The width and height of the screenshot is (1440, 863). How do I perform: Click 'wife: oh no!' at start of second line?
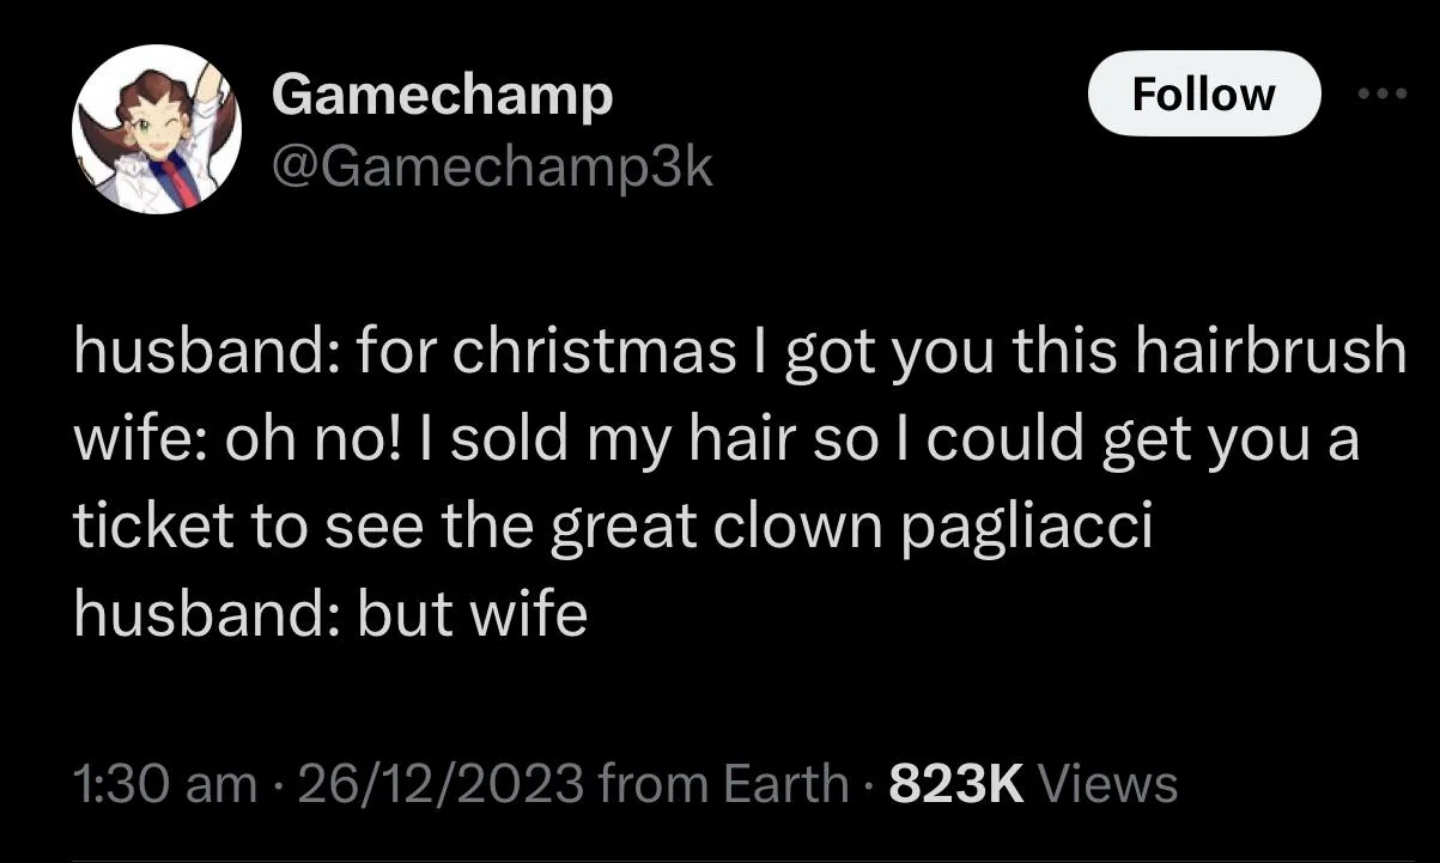[237, 440]
